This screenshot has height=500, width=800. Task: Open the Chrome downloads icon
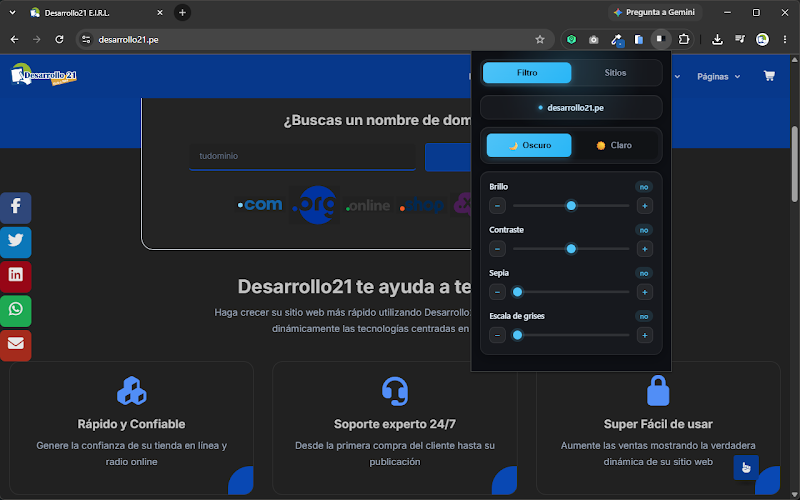pos(717,39)
